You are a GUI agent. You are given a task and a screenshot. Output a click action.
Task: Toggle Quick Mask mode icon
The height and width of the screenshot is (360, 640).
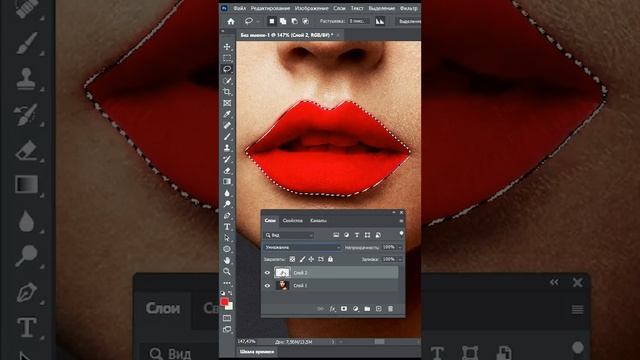tap(227, 318)
